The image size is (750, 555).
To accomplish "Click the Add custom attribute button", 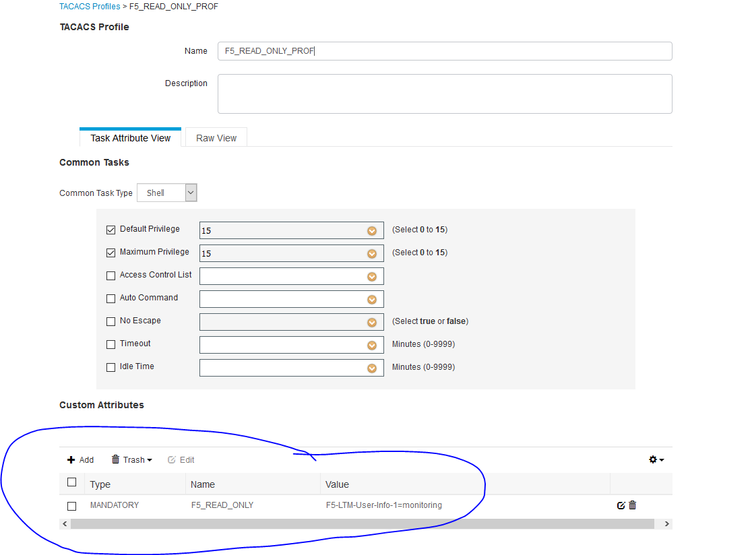I will [80, 460].
